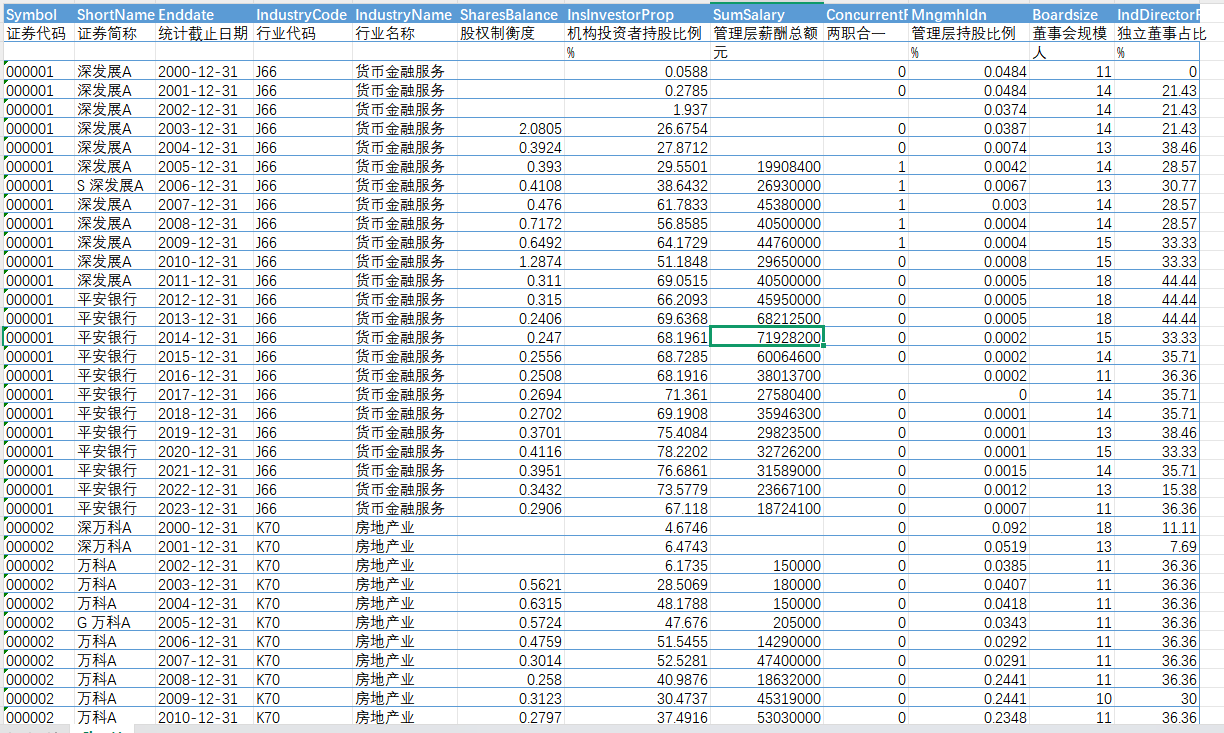This screenshot has height=733, width=1224.
Task: Select the investor proportion 0.0588
Action: pyautogui.click(x=637, y=71)
